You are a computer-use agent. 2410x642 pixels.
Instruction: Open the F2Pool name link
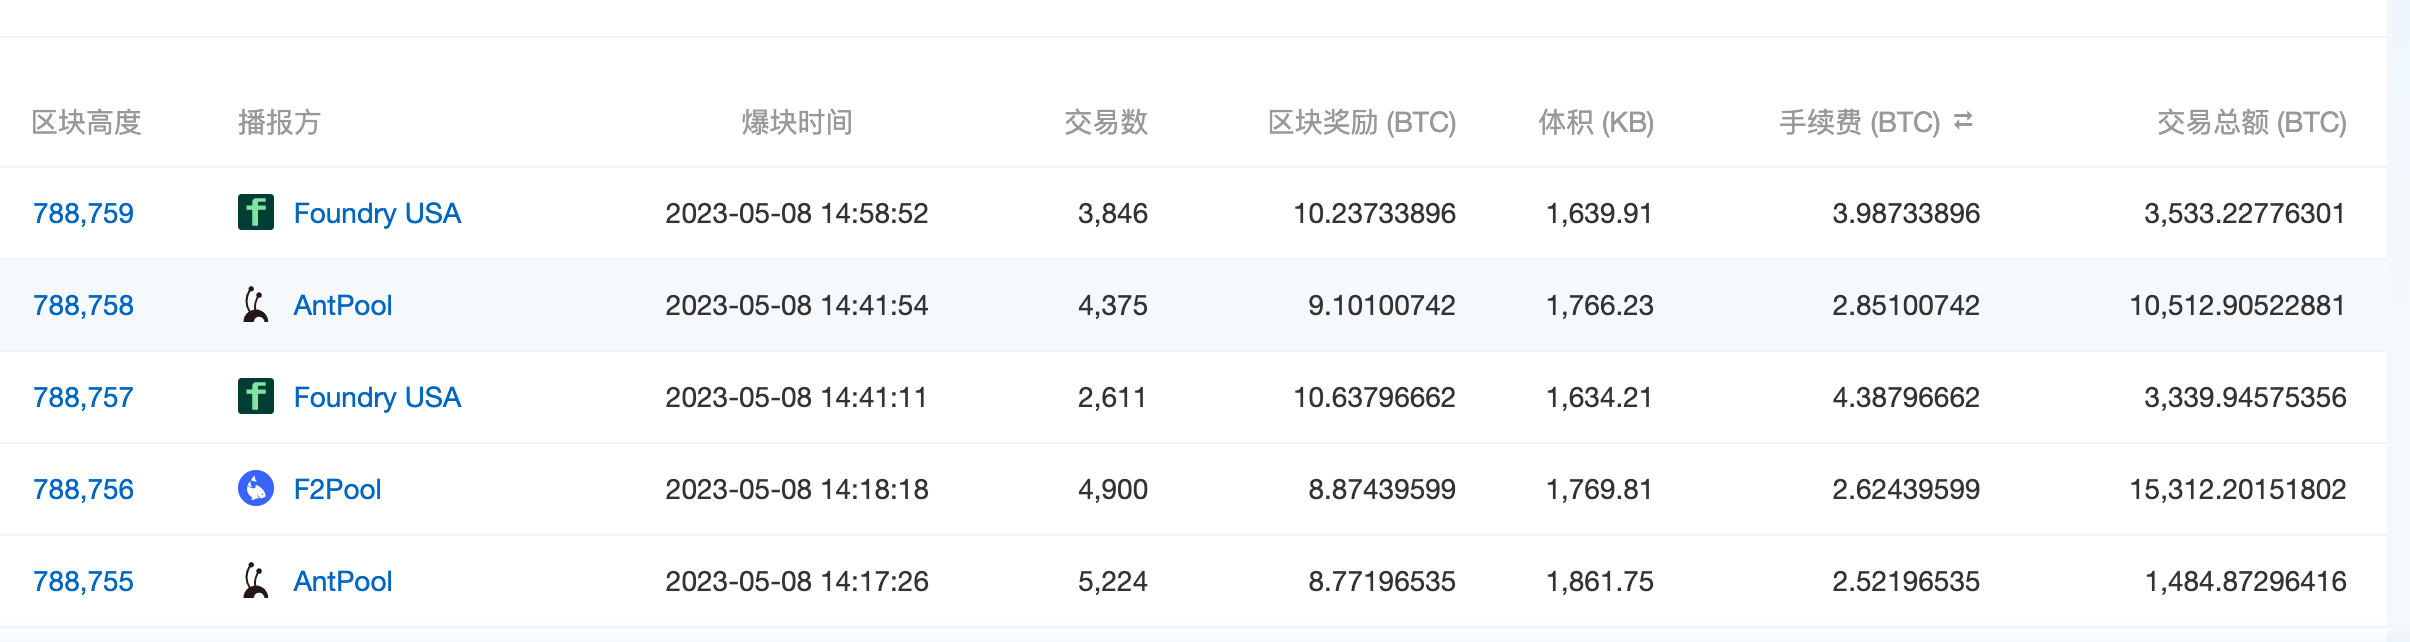[x=337, y=489]
